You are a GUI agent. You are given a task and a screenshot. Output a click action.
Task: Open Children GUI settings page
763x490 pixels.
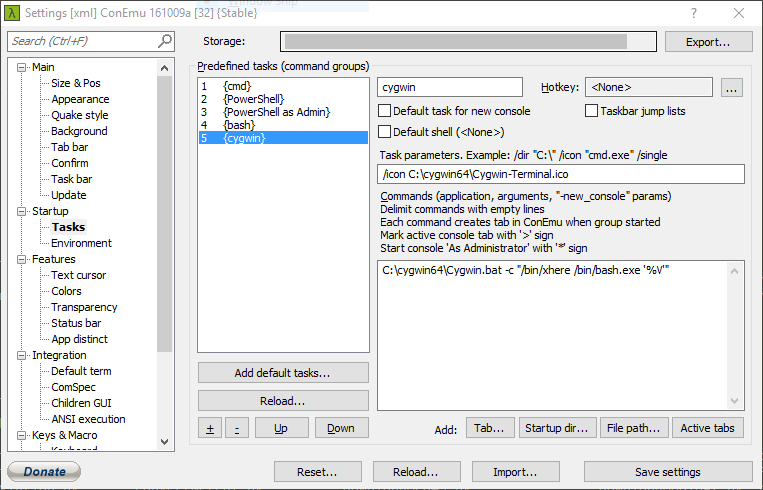(81, 403)
